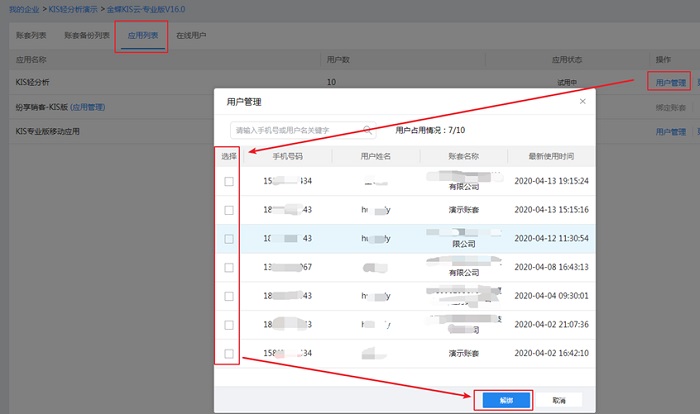Mark the checkbox of the 2020-04-04 09:30:01 row

click(229, 297)
